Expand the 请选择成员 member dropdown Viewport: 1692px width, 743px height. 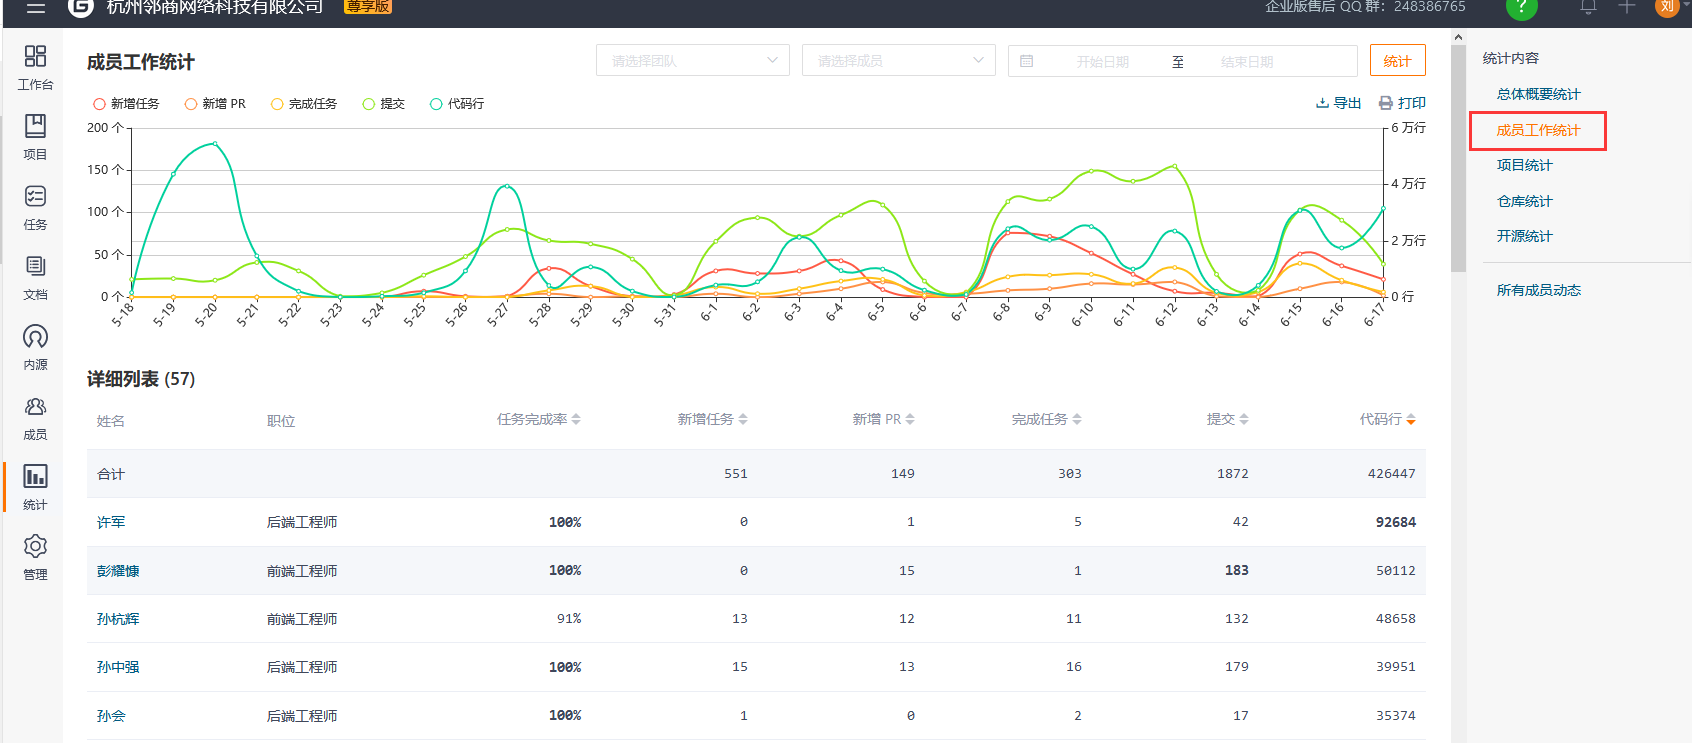click(x=899, y=60)
